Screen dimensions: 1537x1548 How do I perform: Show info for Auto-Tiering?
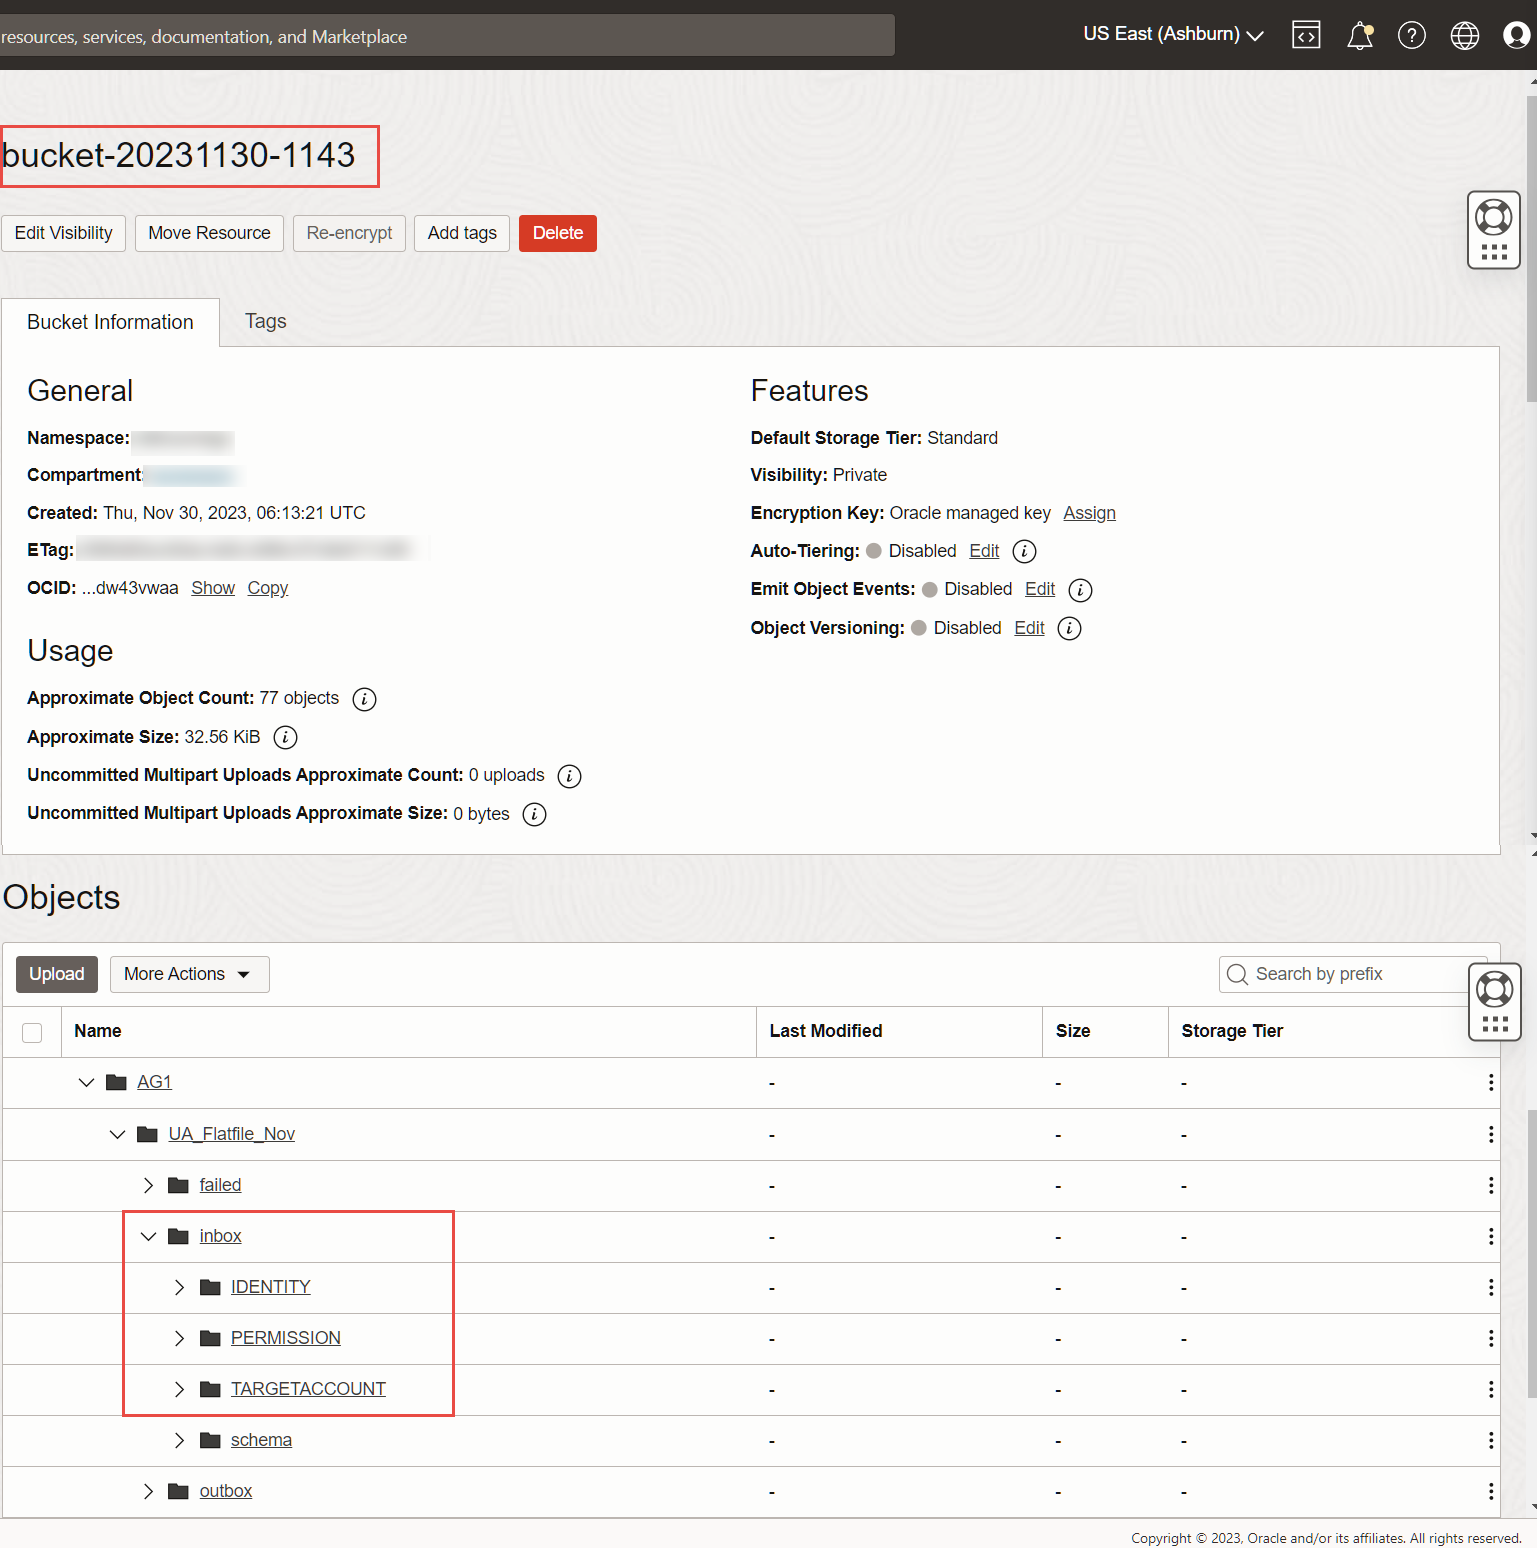coord(1024,551)
